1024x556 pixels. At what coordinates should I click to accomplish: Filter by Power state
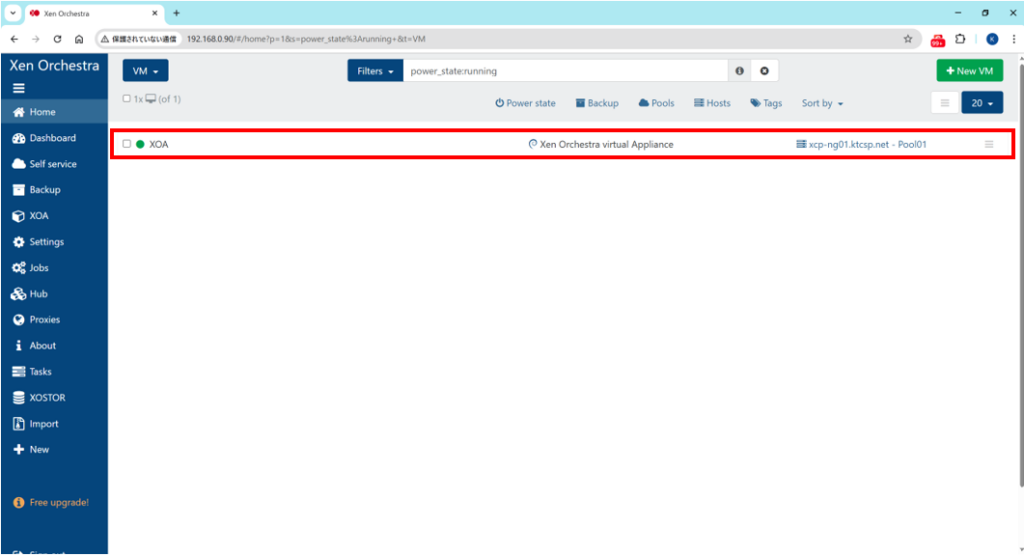click(x=525, y=103)
